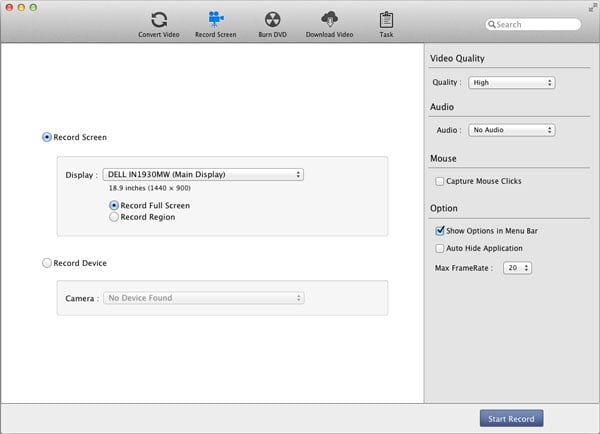Open the Convert Video tool
This screenshot has height=434, width=600.
coord(159,24)
